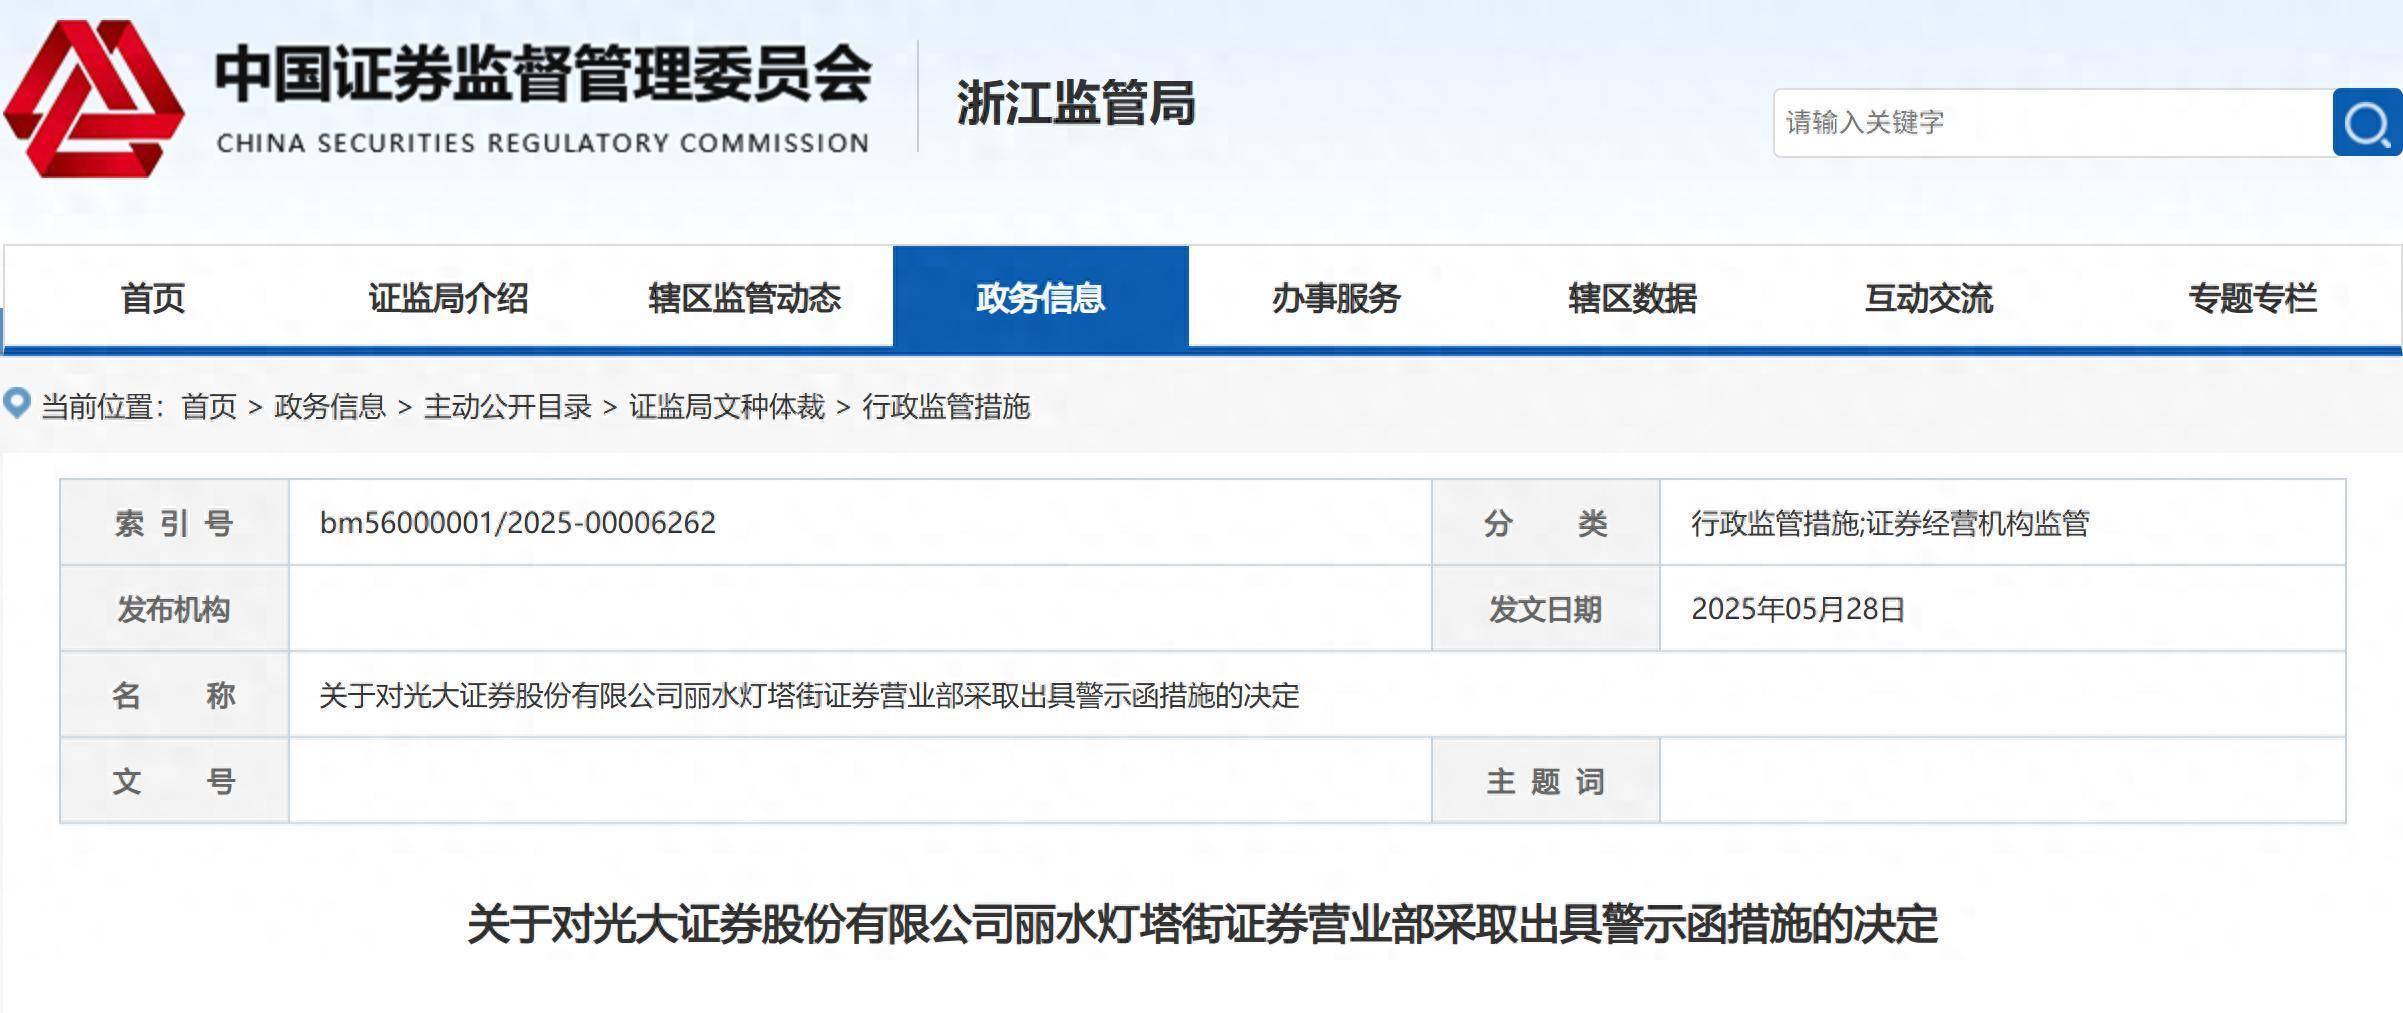This screenshot has width=2403, height=1013.
Task: Open 证监局文种体裁 breadcrumb link
Action: pos(727,406)
